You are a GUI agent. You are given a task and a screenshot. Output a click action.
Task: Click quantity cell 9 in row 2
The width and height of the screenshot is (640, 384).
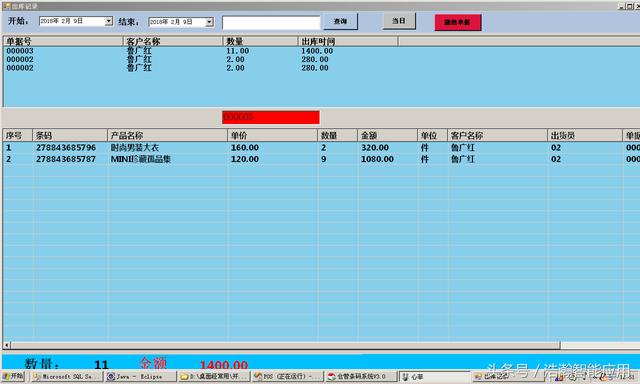[324, 159]
